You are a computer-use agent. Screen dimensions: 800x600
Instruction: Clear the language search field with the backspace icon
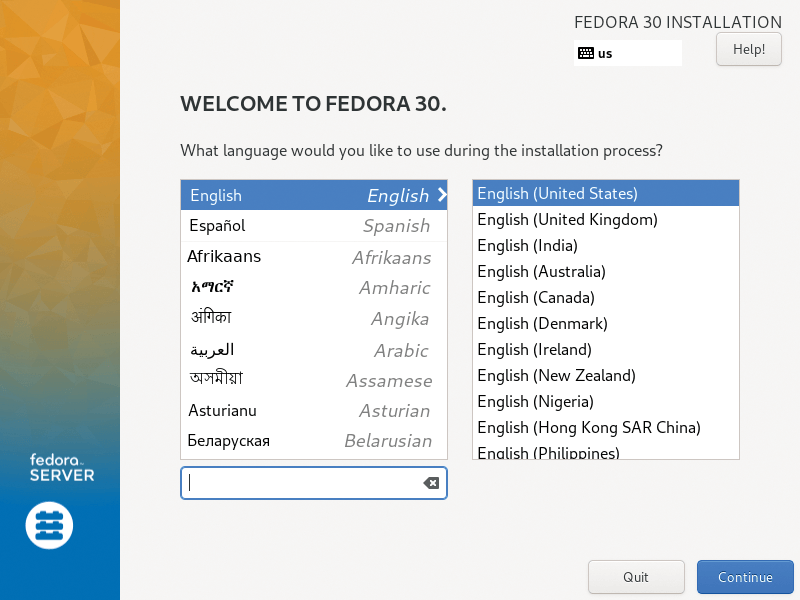[x=431, y=483]
